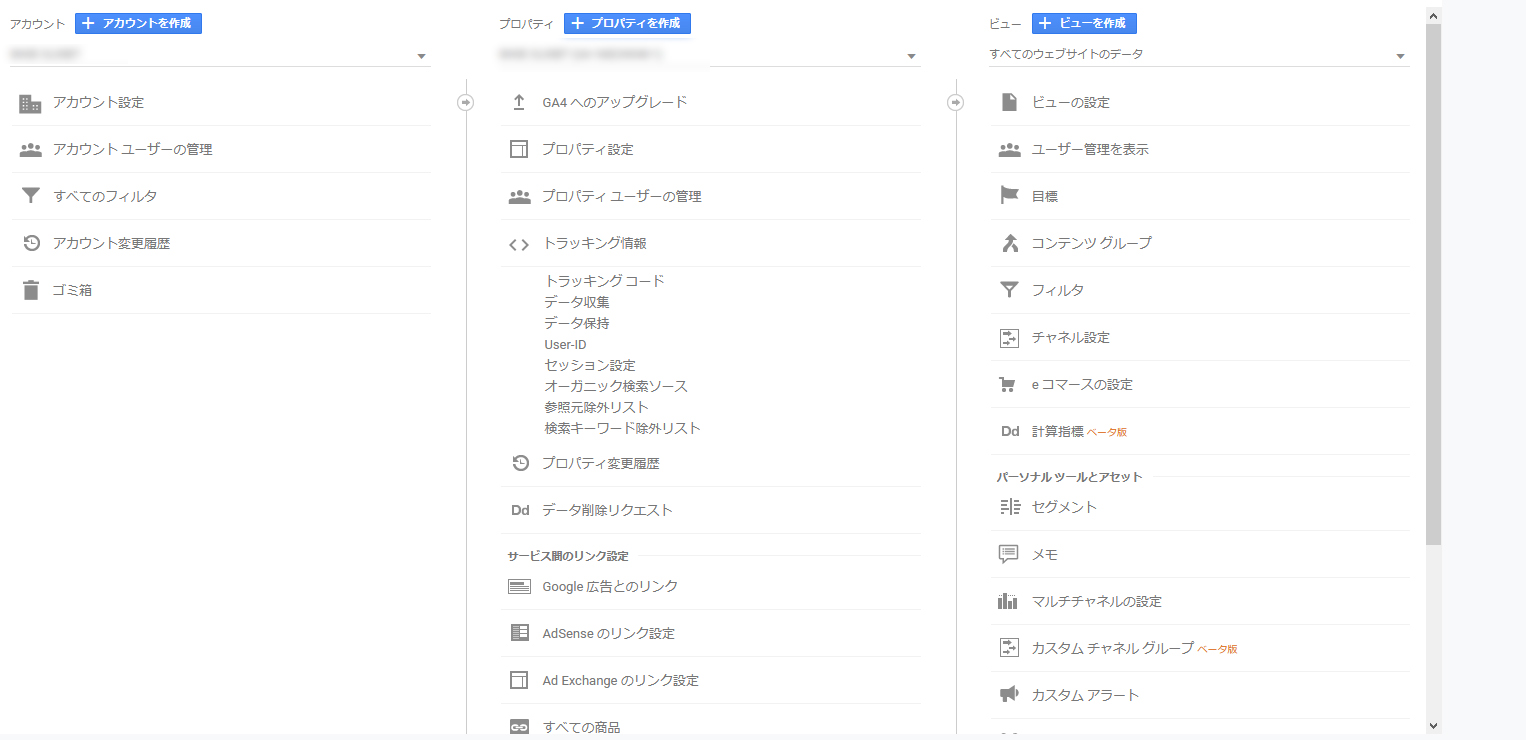Click the ビューの設定 document icon
Image resolution: width=1526 pixels, height=740 pixels.
tap(1009, 102)
